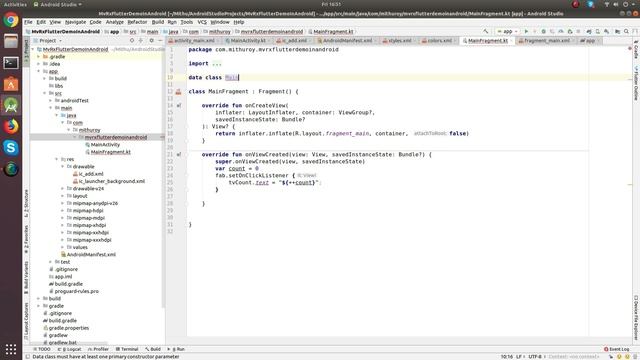Click the Run app green play button
This screenshot has height=360, width=640.
pos(526,31)
